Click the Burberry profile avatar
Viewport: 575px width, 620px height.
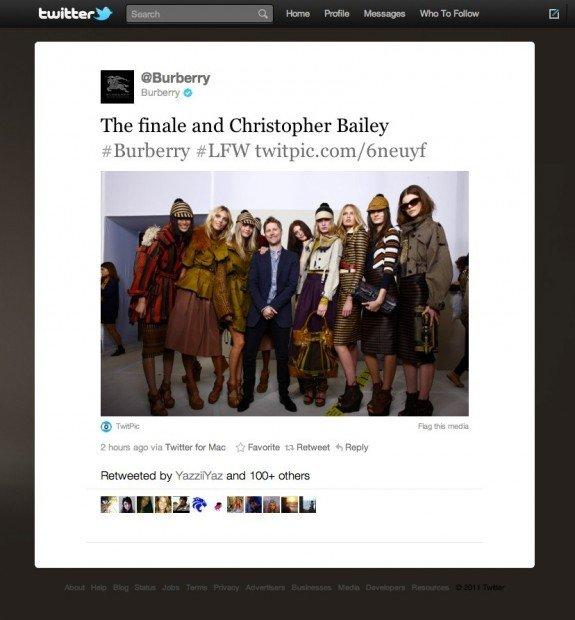click(x=117, y=87)
